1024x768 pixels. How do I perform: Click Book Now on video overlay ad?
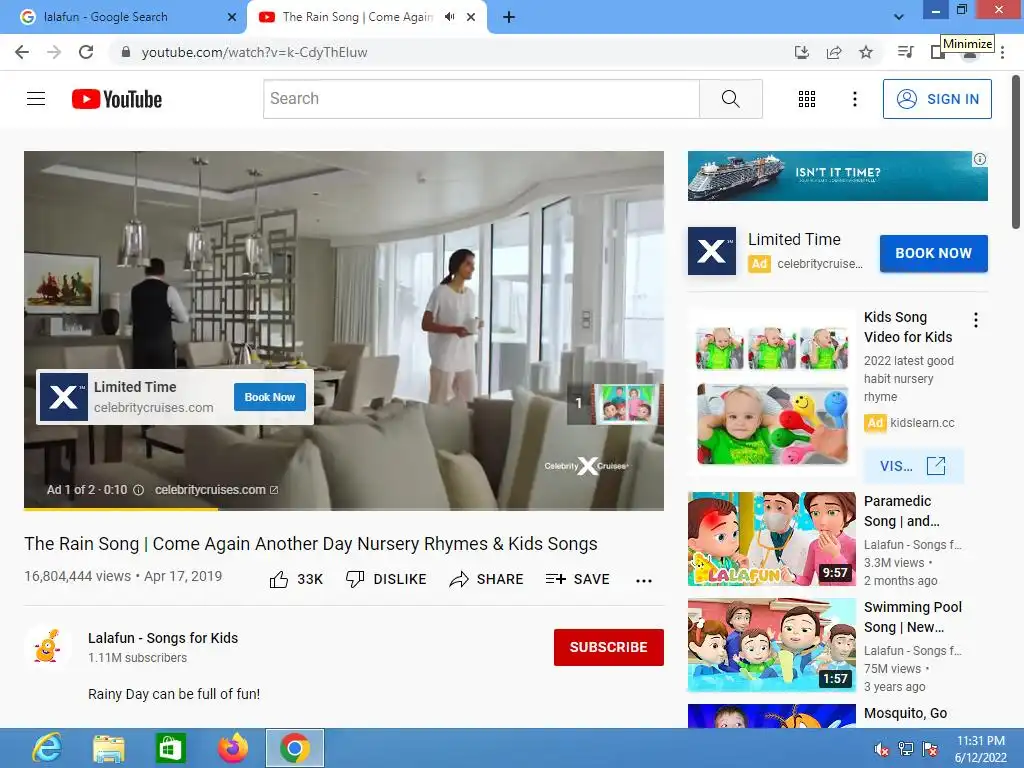click(x=270, y=397)
